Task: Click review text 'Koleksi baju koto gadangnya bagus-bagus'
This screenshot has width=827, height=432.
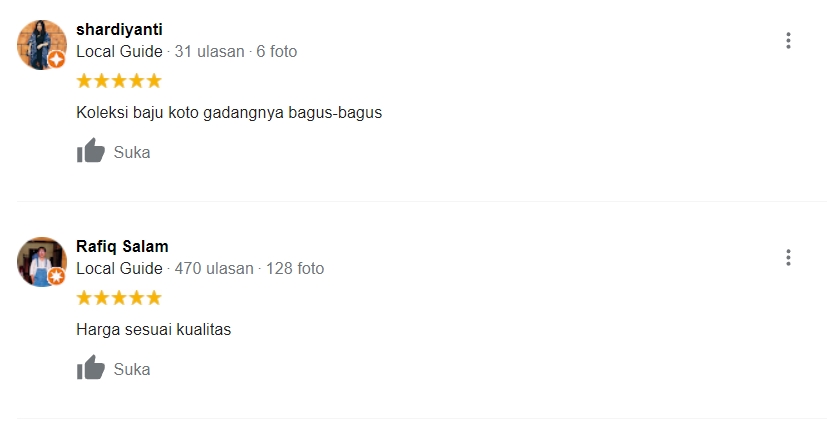Action: pyautogui.click(x=229, y=113)
